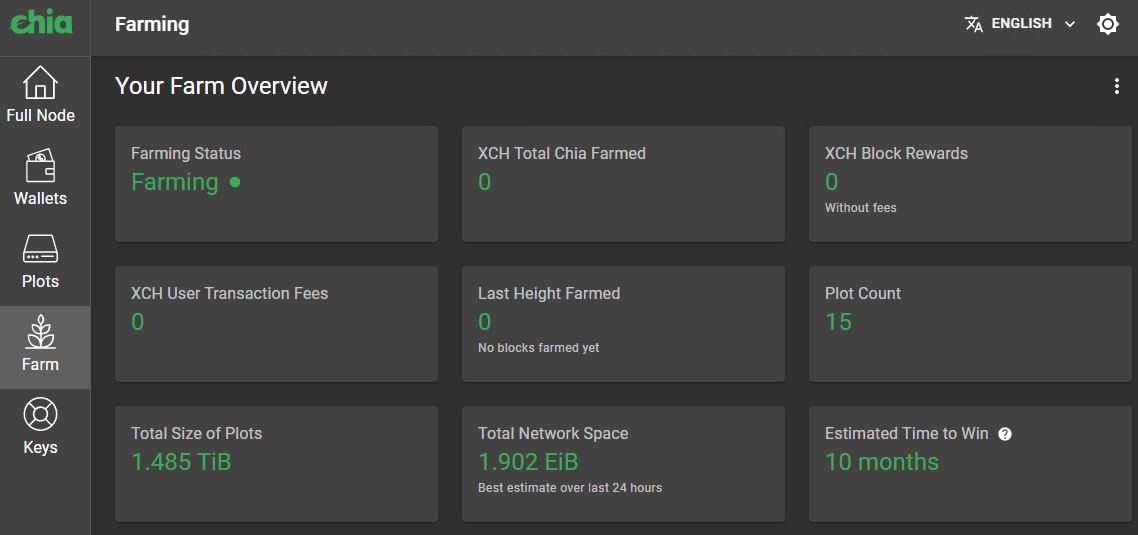Click the green farming status dot
The height and width of the screenshot is (535, 1138).
pyautogui.click(x=235, y=182)
